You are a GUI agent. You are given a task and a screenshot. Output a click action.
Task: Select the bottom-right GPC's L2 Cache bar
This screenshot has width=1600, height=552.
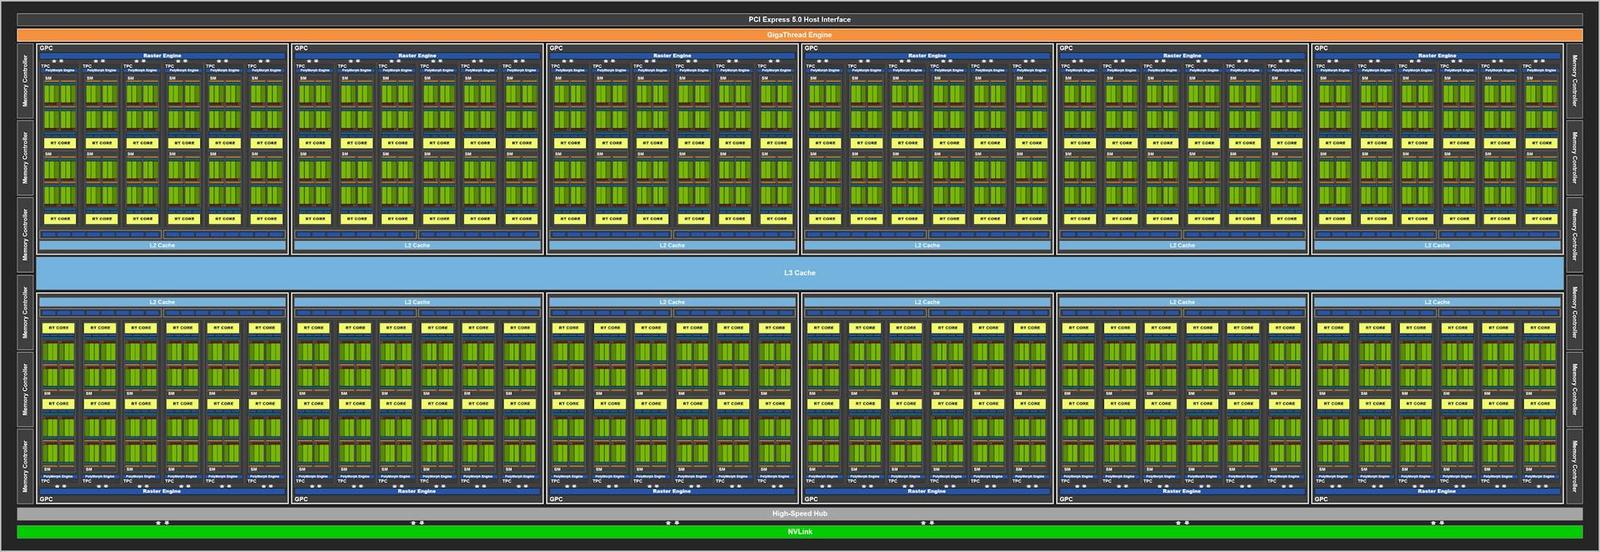click(1437, 301)
